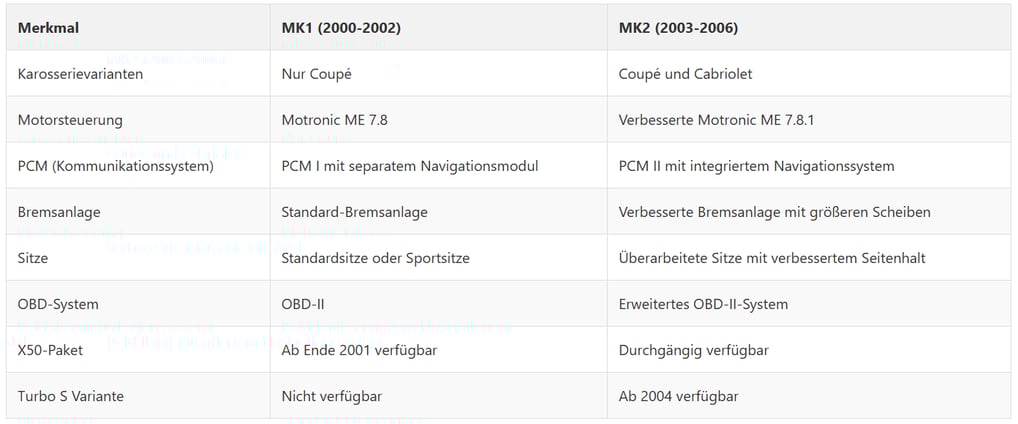The width and height of the screenshot is (1018, 424).
Task: Select the X50-Paket row label
Action: click(50, 350)
